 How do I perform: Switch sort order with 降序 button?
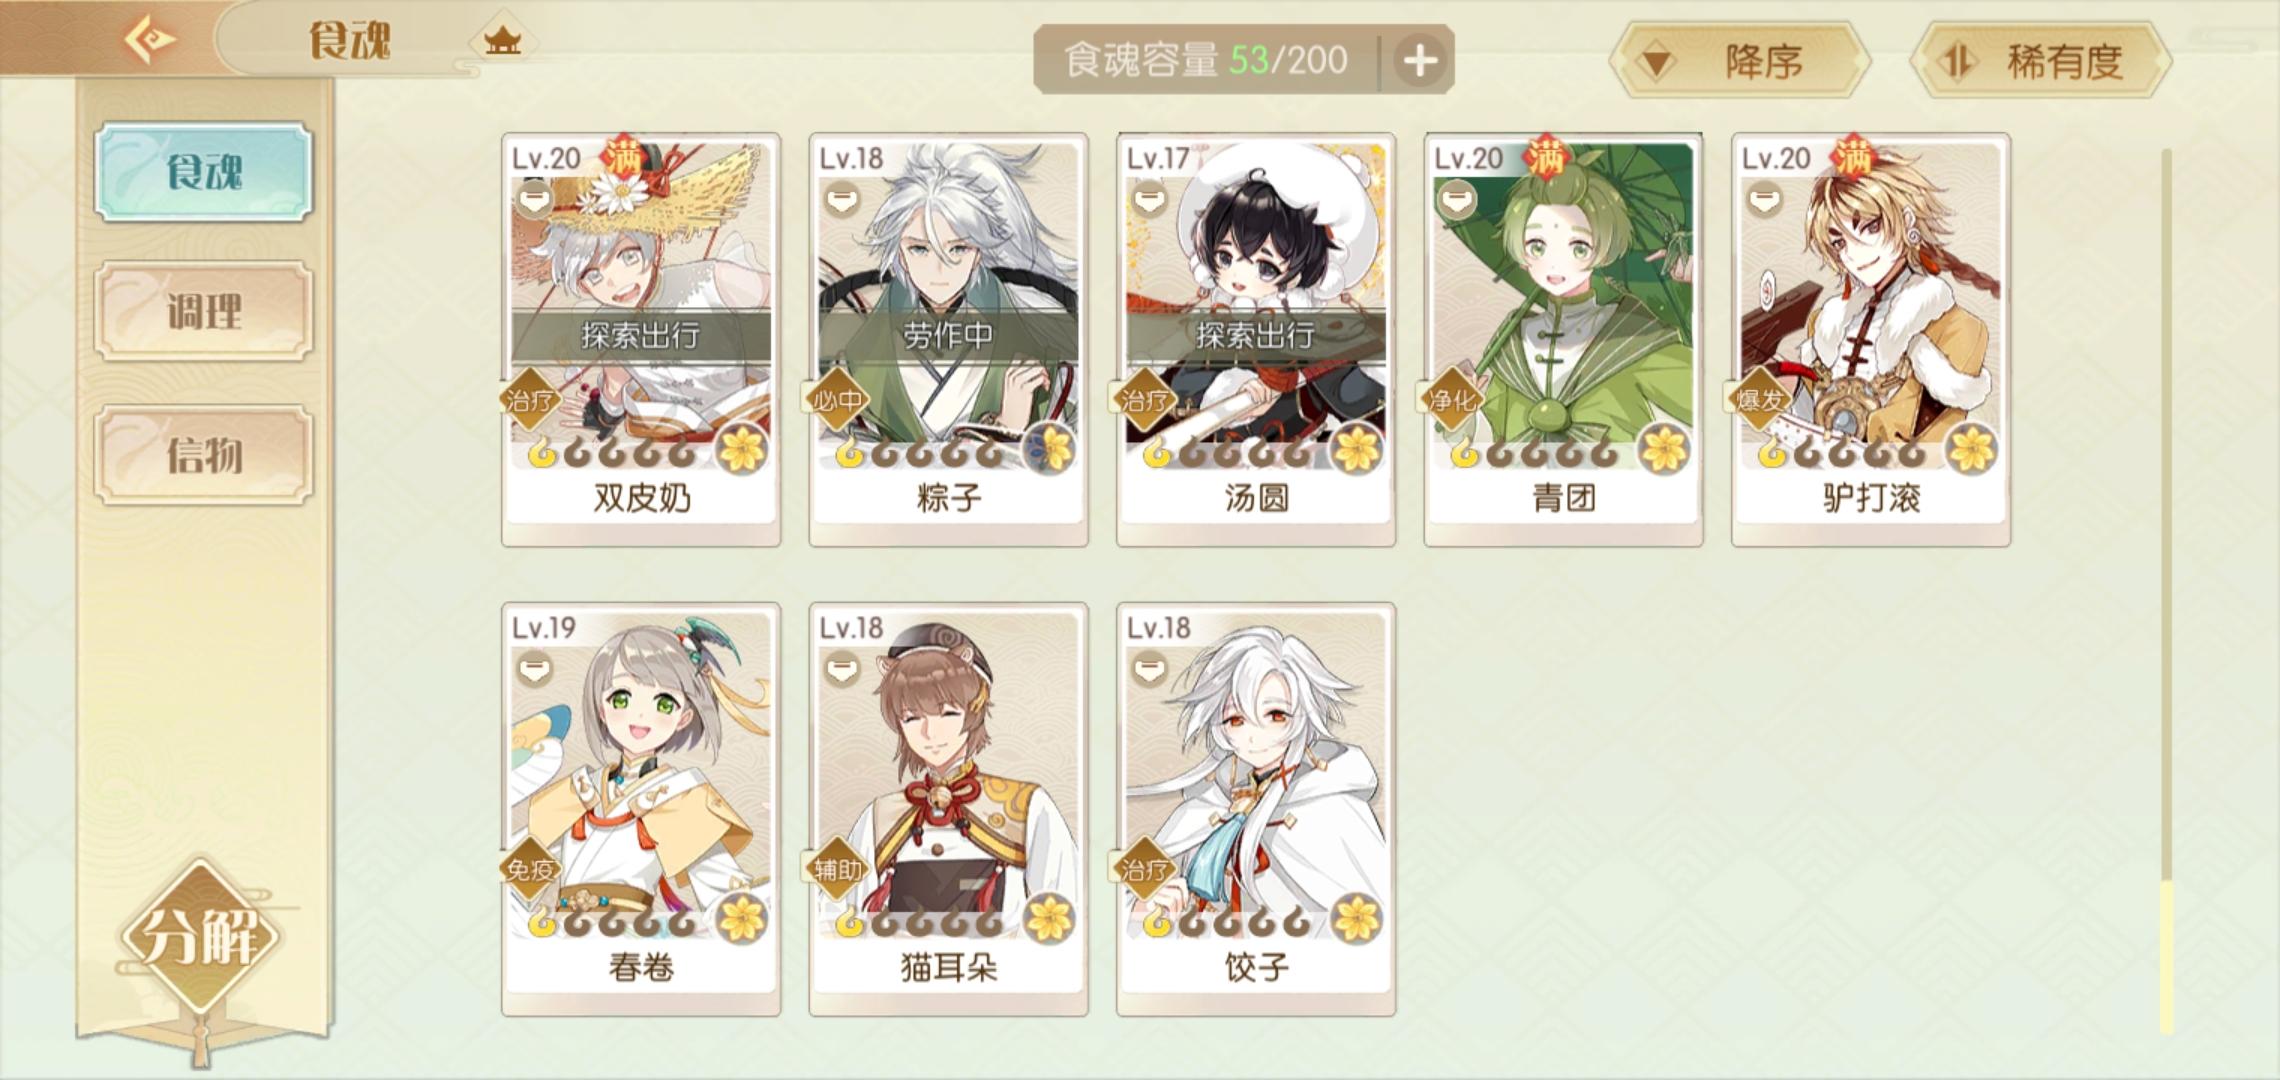tap(1740, 62)
